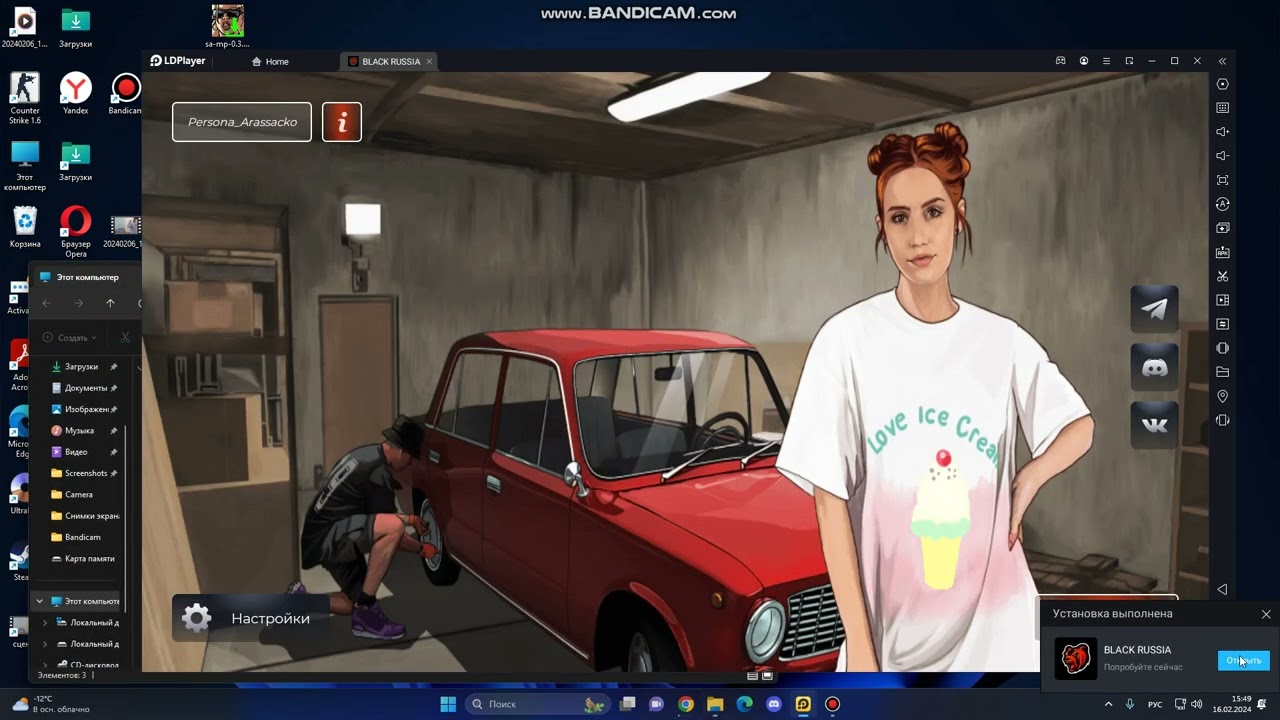Open Документы in Explorer sidebar
The image size is (1280, 720).
[x=86, y=388]
